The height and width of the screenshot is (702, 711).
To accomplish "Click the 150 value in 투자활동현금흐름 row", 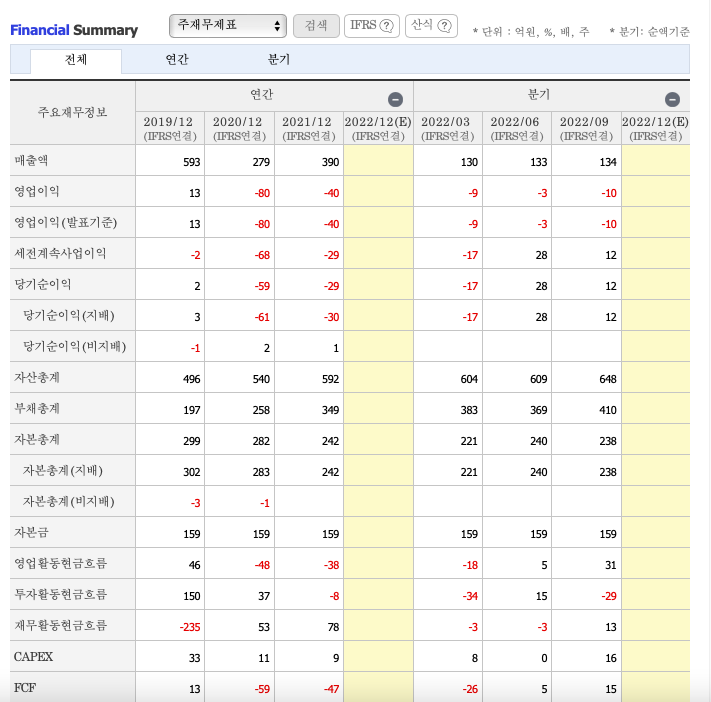I will click(x=192, y=596).
